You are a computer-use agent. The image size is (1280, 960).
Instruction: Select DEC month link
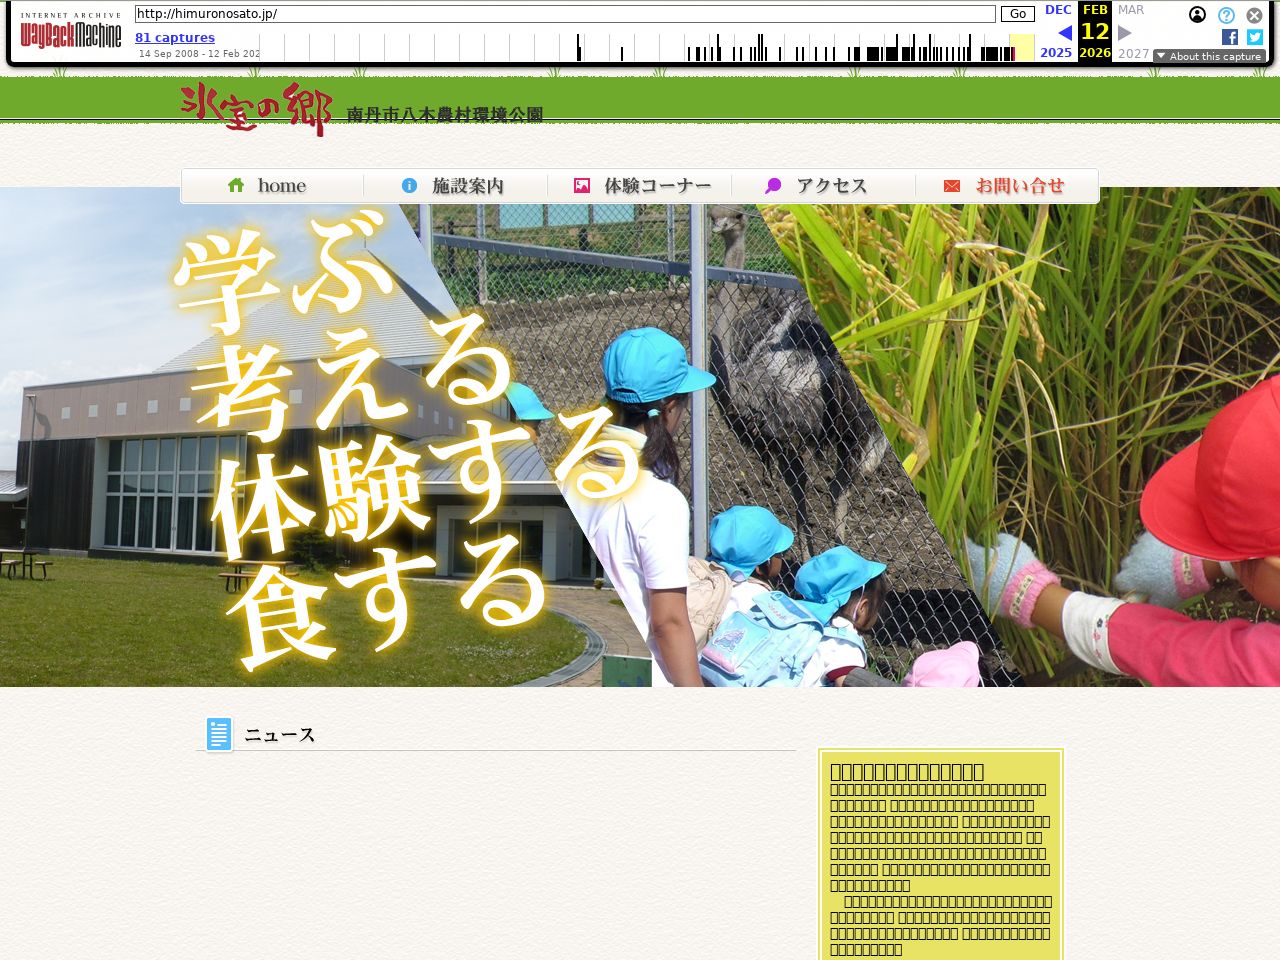coord(1058,10)
